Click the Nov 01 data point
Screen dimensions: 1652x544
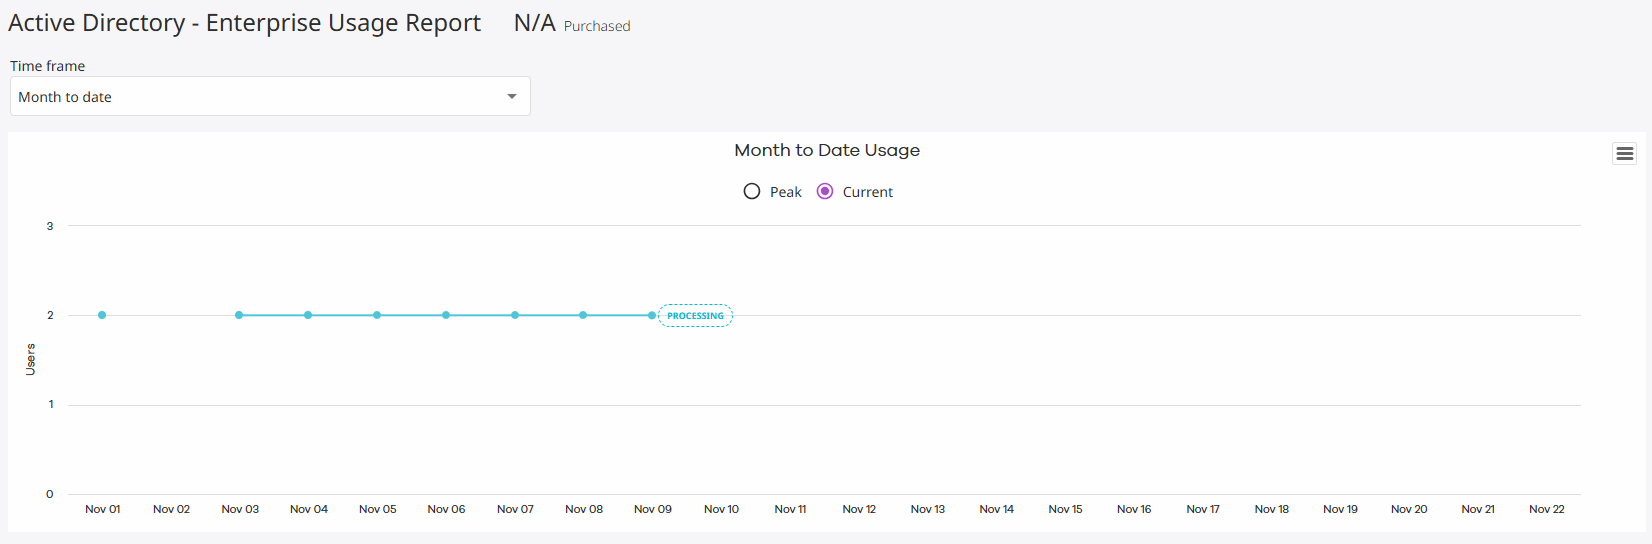102,315
